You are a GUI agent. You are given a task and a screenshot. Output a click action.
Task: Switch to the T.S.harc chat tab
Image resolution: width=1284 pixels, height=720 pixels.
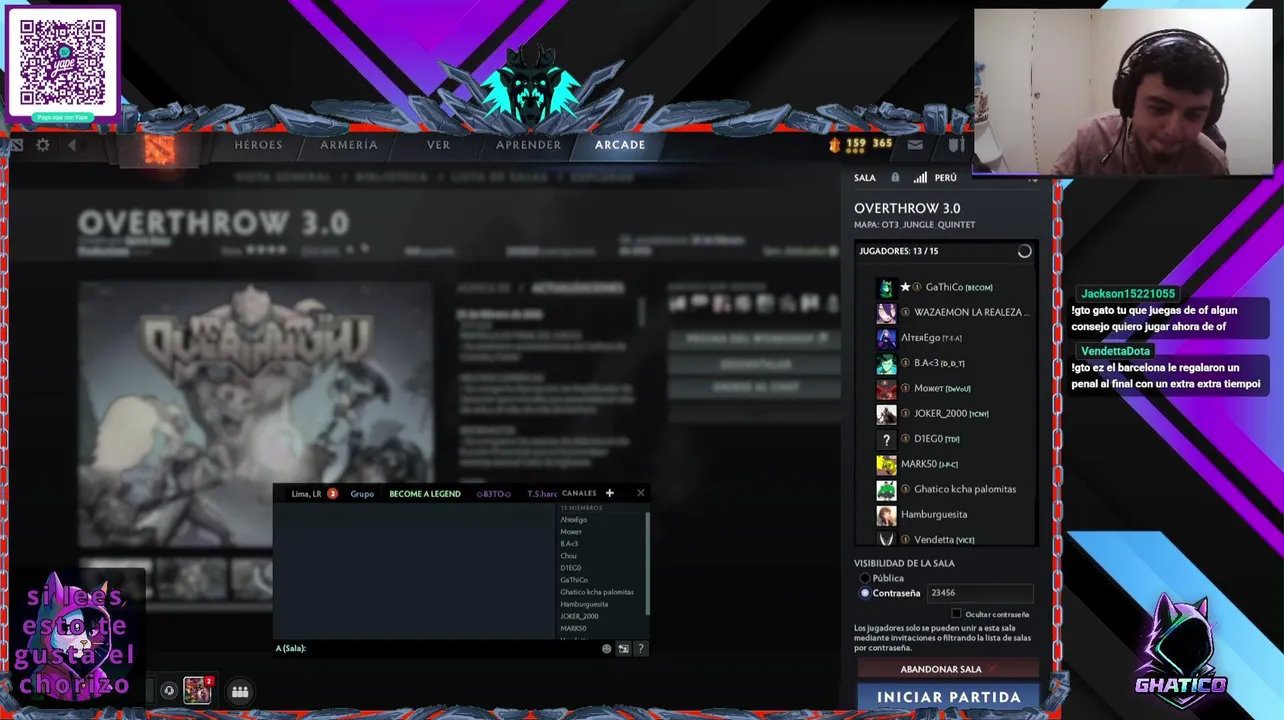pos(542,494)
